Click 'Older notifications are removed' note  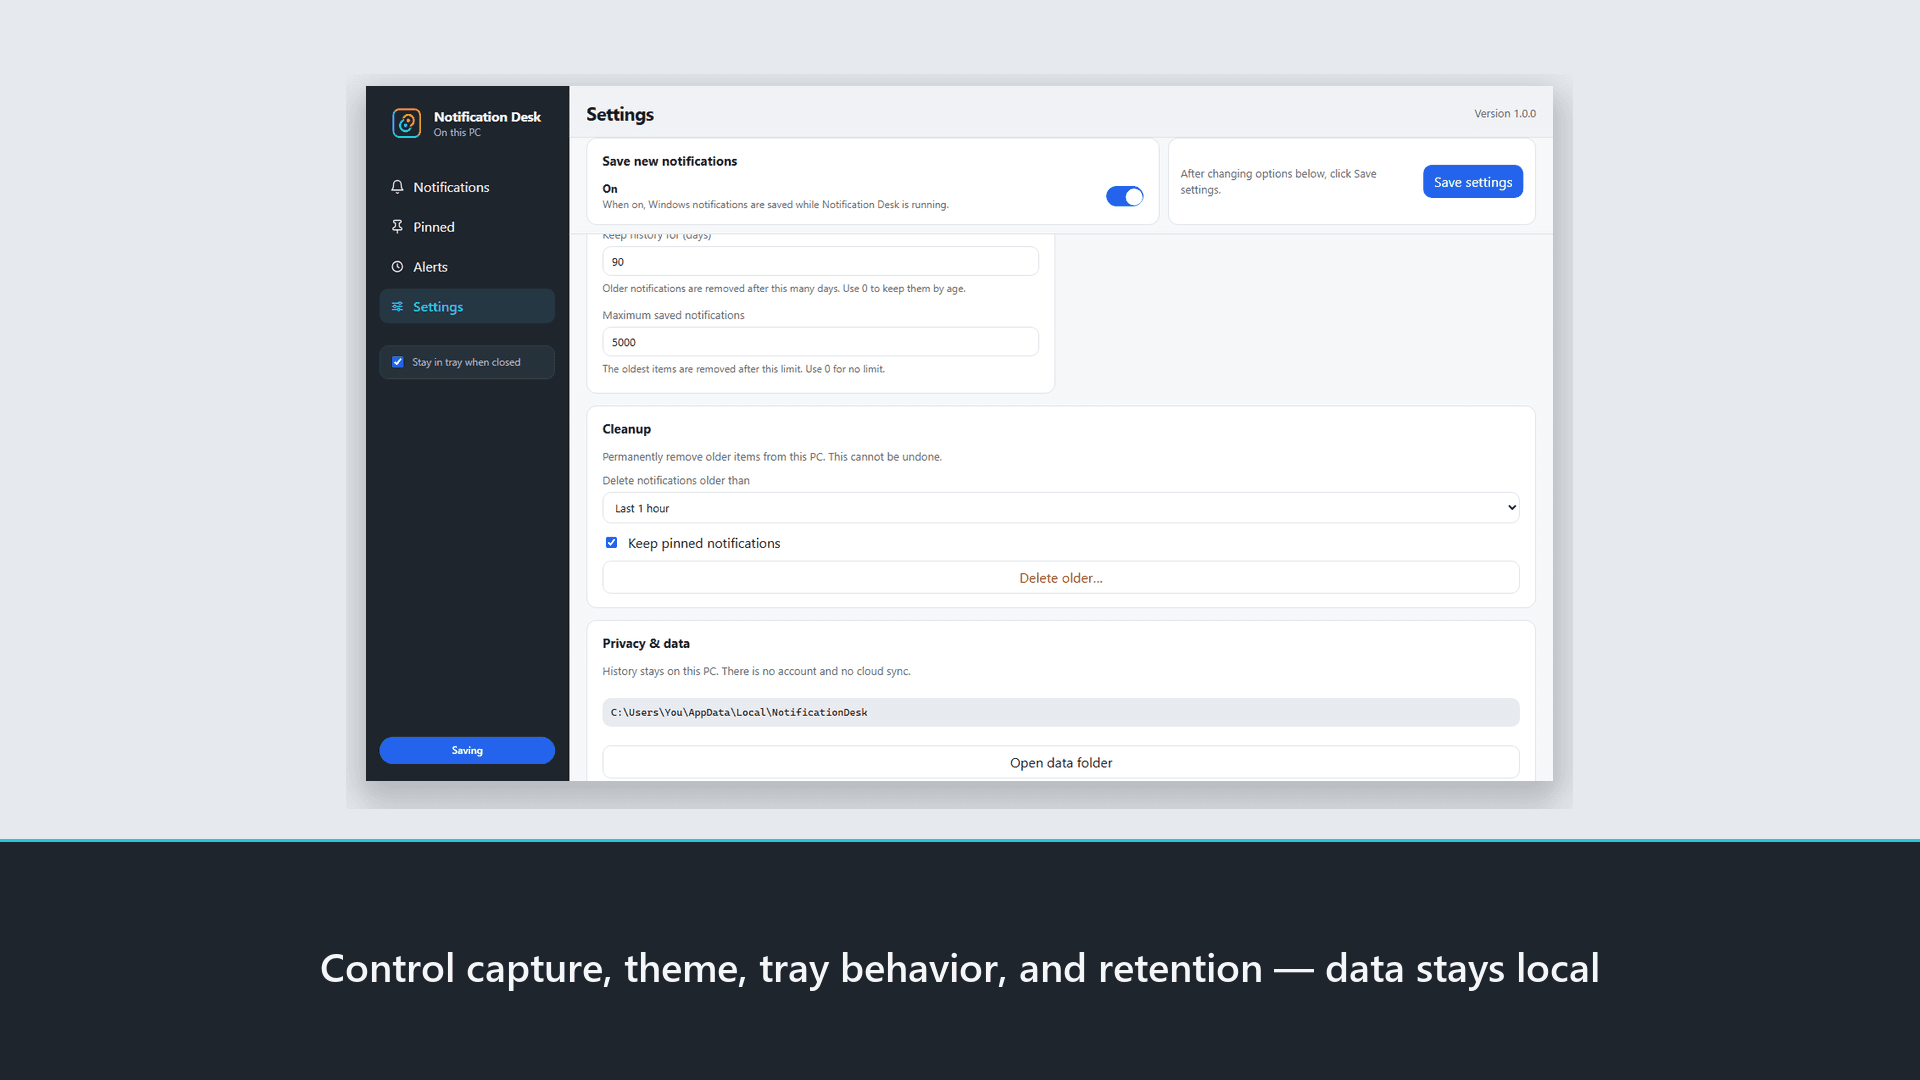click(x=784, y=289)
